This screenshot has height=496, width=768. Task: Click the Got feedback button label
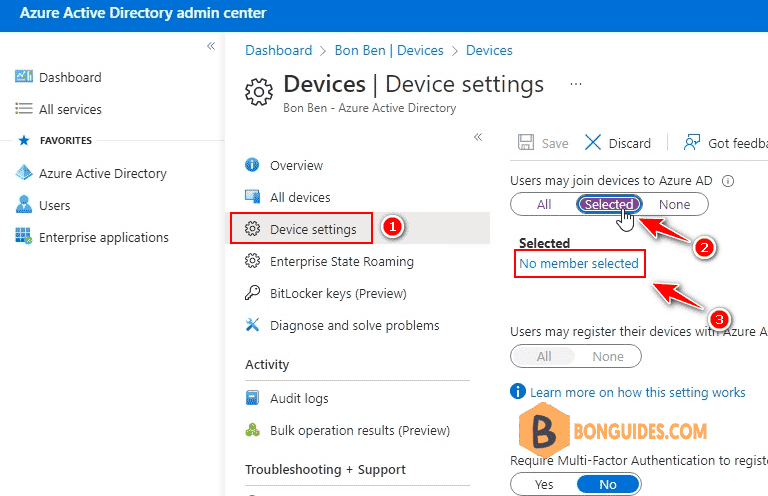(738, 143)
